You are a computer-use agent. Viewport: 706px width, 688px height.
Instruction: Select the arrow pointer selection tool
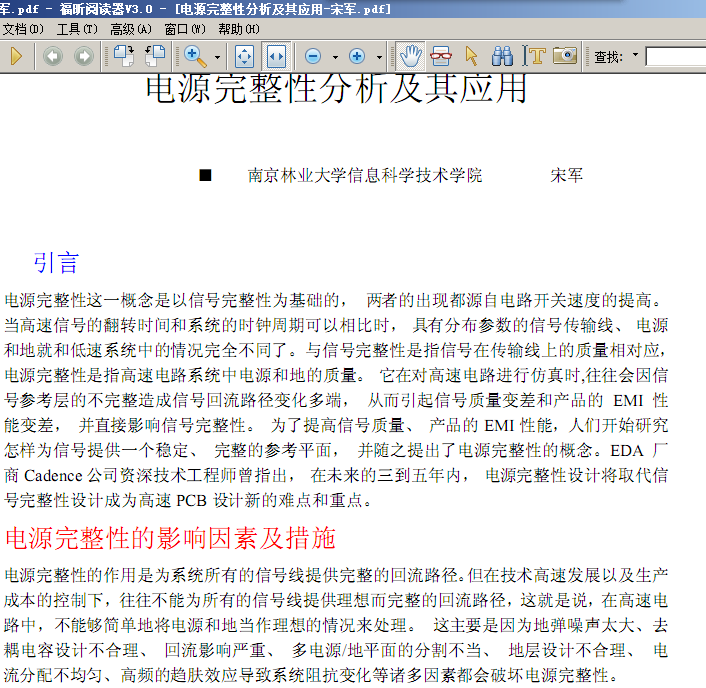click(471, 57)
